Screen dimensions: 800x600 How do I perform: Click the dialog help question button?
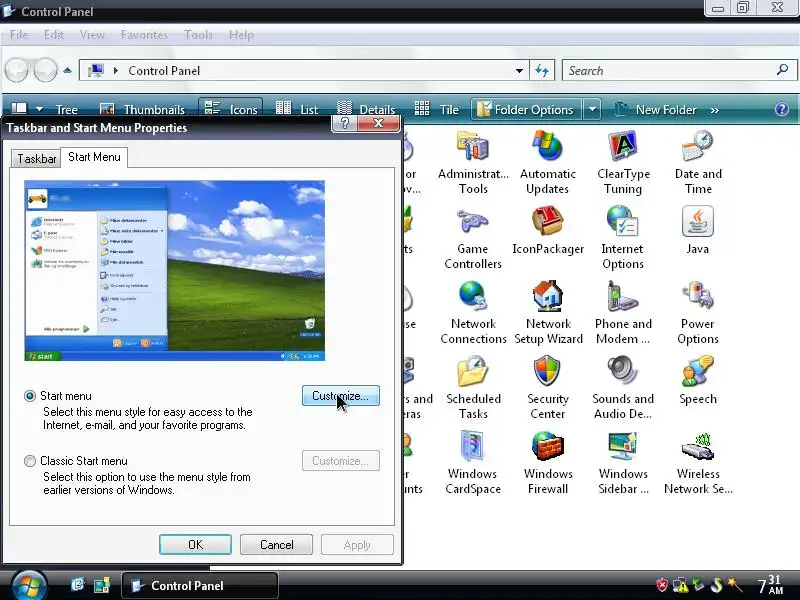tap(344, 123)
